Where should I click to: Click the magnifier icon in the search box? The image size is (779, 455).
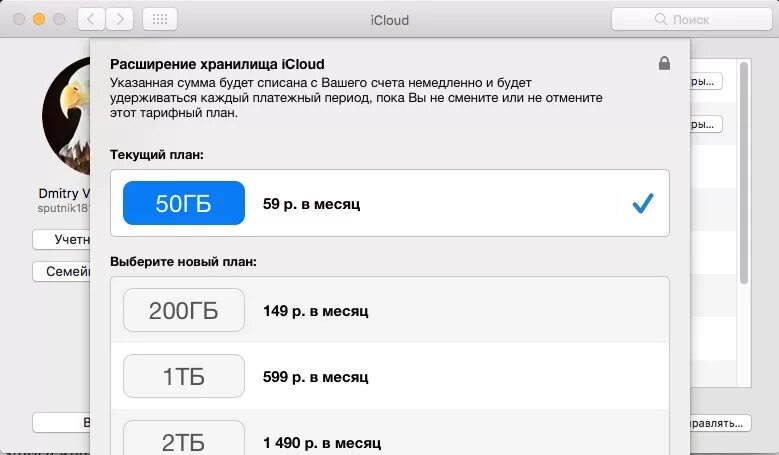click(x=660, y=19)
